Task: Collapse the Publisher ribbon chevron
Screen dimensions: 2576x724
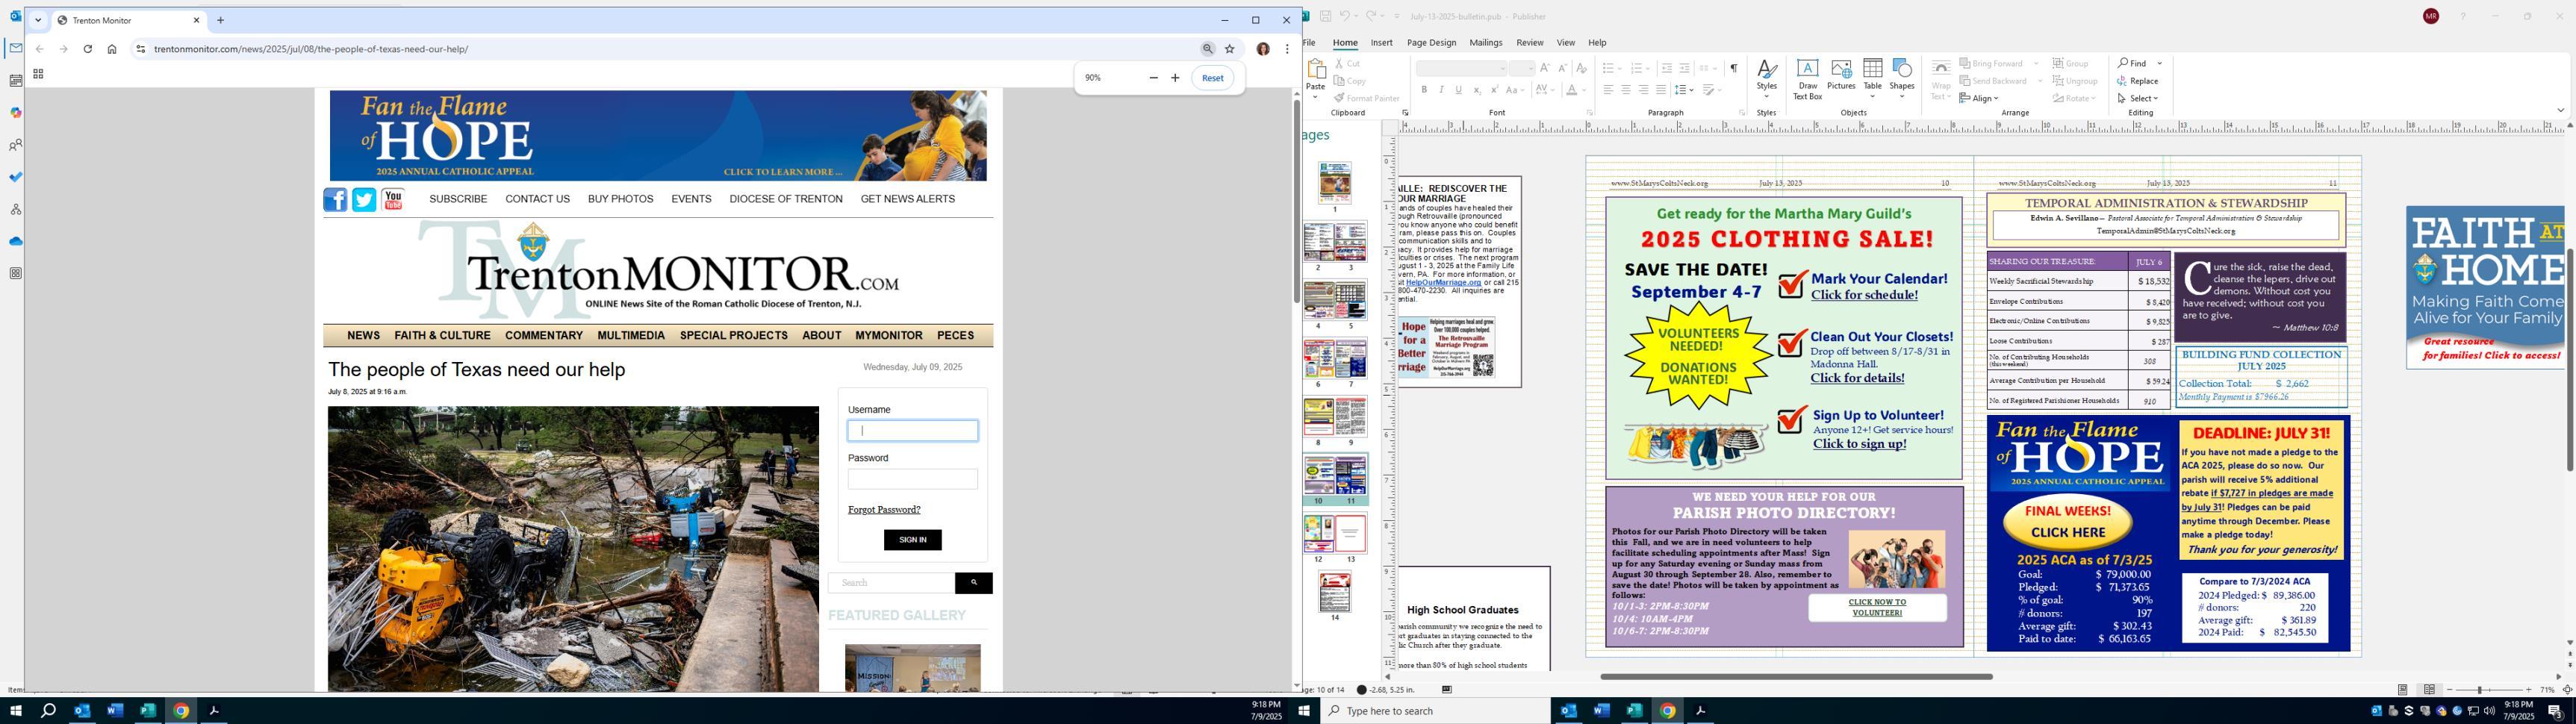Action: 2561,111
